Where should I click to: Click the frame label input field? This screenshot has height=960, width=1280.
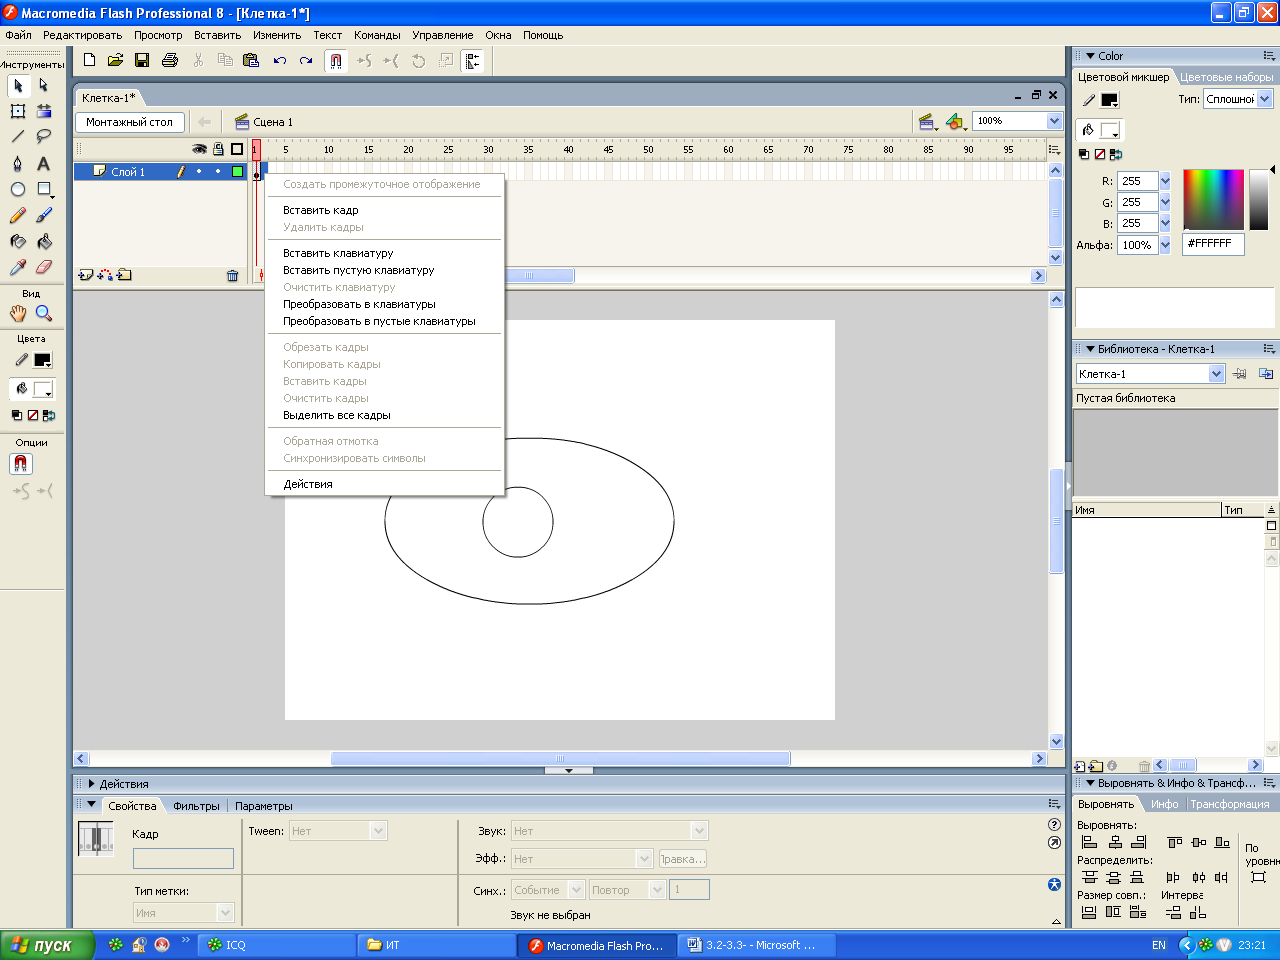pyautogui.click(x=183, y=858)
